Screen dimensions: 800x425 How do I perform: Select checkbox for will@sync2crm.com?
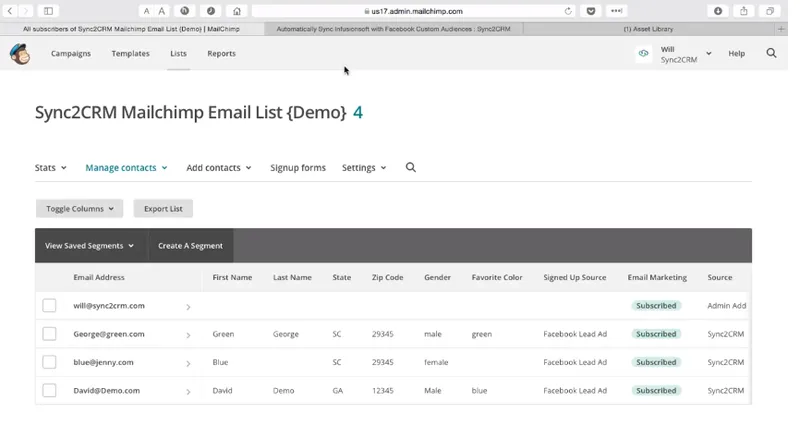[49, 306]
